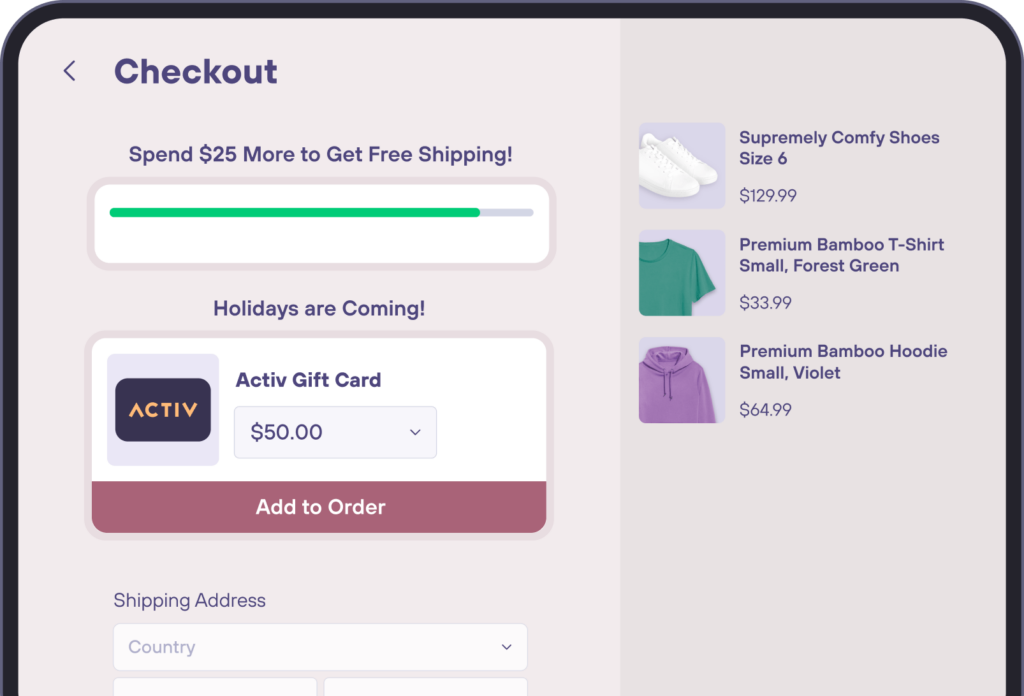Click the Checkout page heading
This screenshot has width=1024, height=696.
(196, 71)
